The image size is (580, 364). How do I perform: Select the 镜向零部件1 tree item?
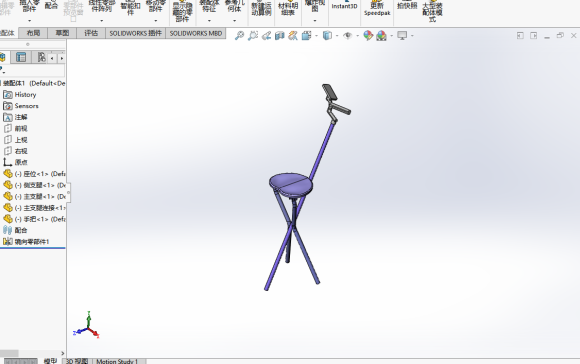(x=26, y=242)
